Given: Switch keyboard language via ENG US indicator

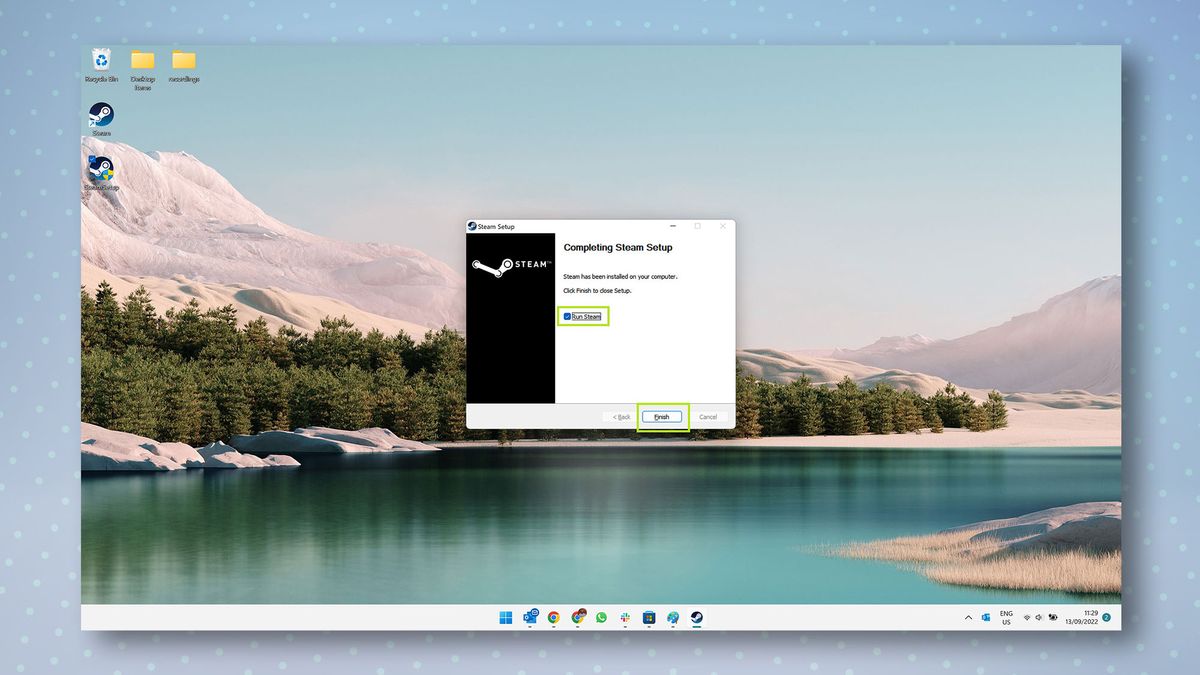Looking at the screenshot, I should [1006, 617].
